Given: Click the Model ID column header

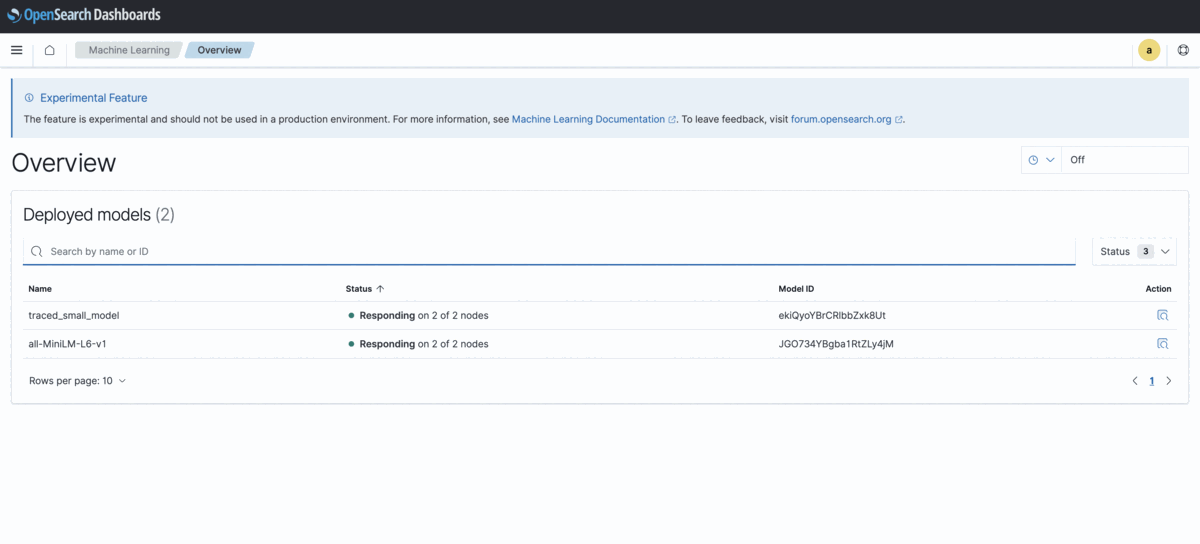Looking at the screenshot, I should pyautogui.click(x=796, y=289).
